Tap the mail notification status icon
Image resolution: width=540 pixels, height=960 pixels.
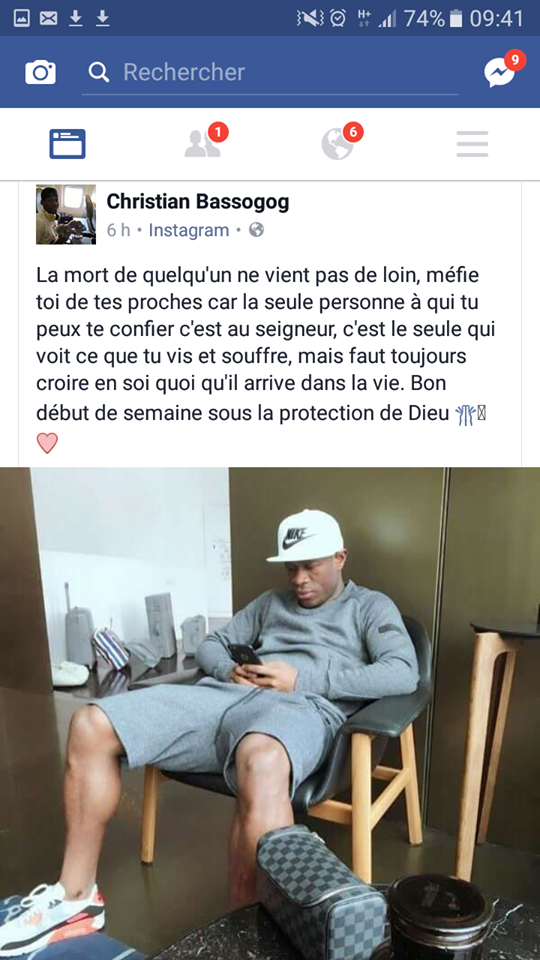48,18
